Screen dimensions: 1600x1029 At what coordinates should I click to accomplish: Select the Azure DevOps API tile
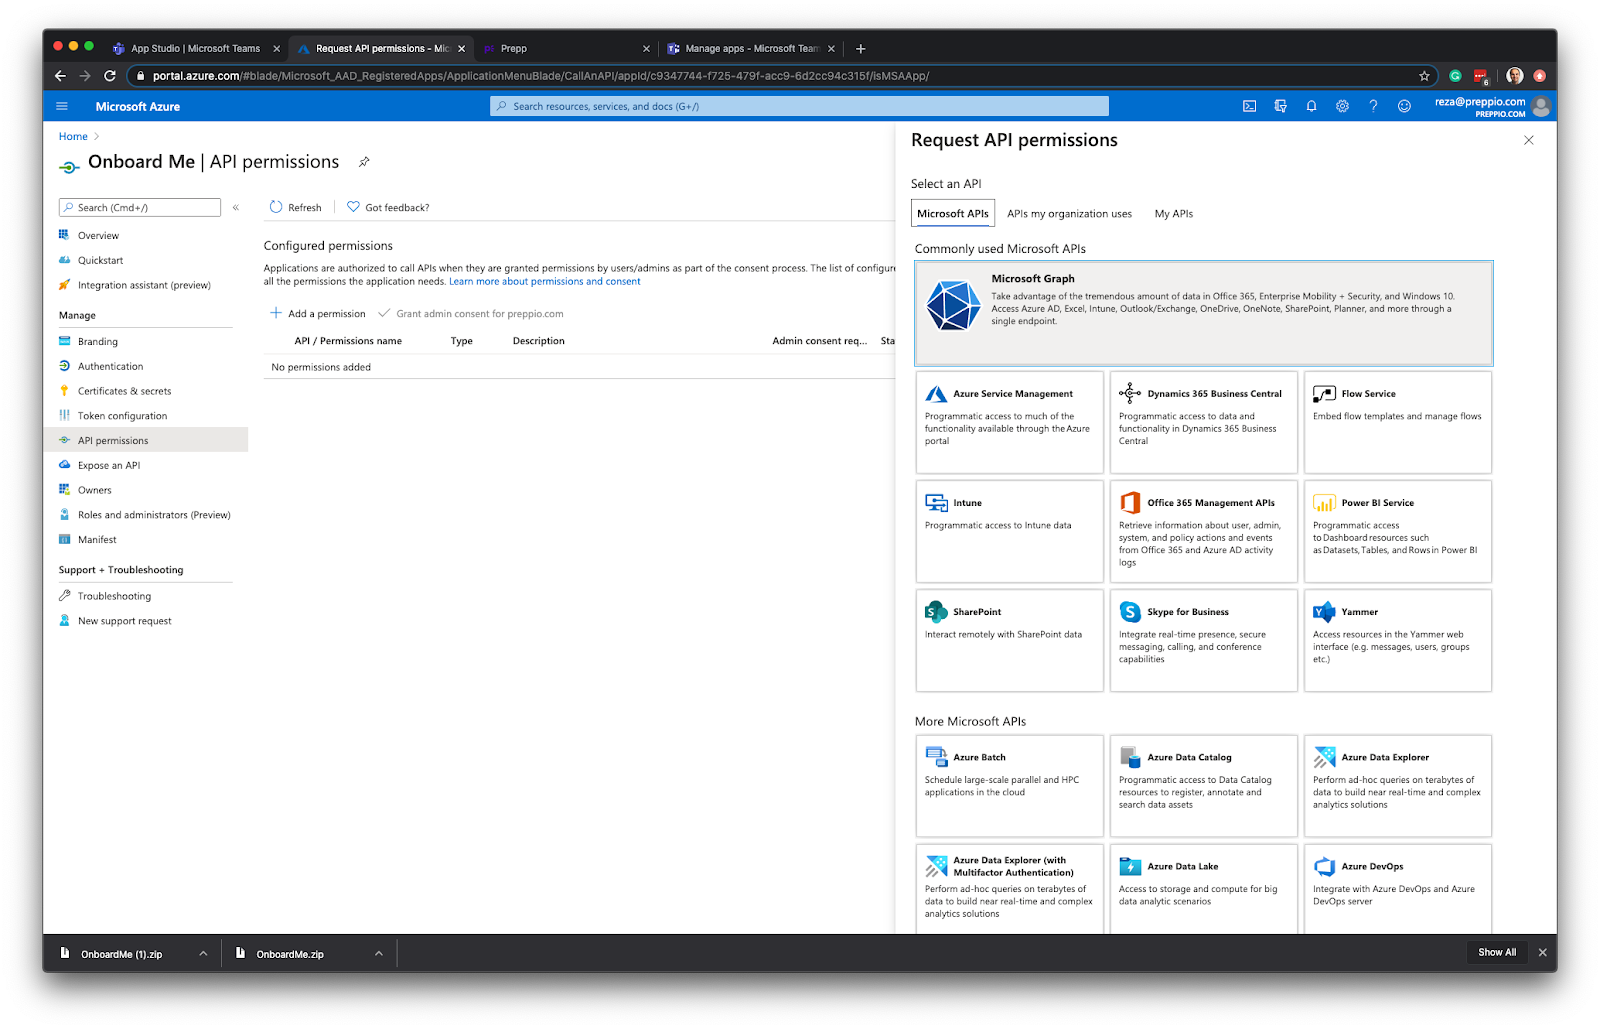click(x=1397, y=885)
